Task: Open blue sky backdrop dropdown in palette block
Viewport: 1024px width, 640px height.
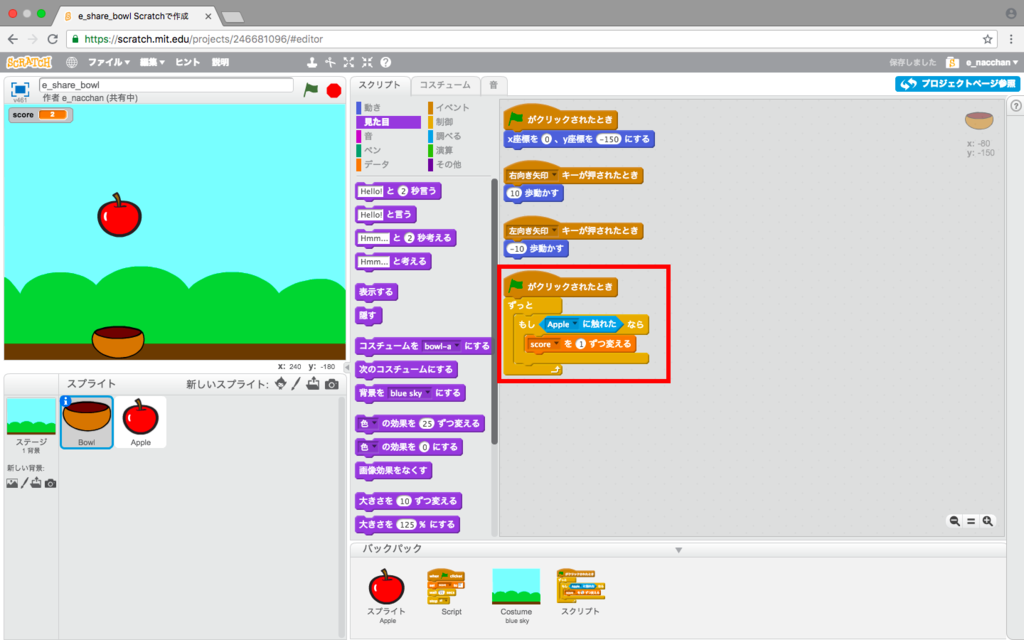Action: coord(428,393)
